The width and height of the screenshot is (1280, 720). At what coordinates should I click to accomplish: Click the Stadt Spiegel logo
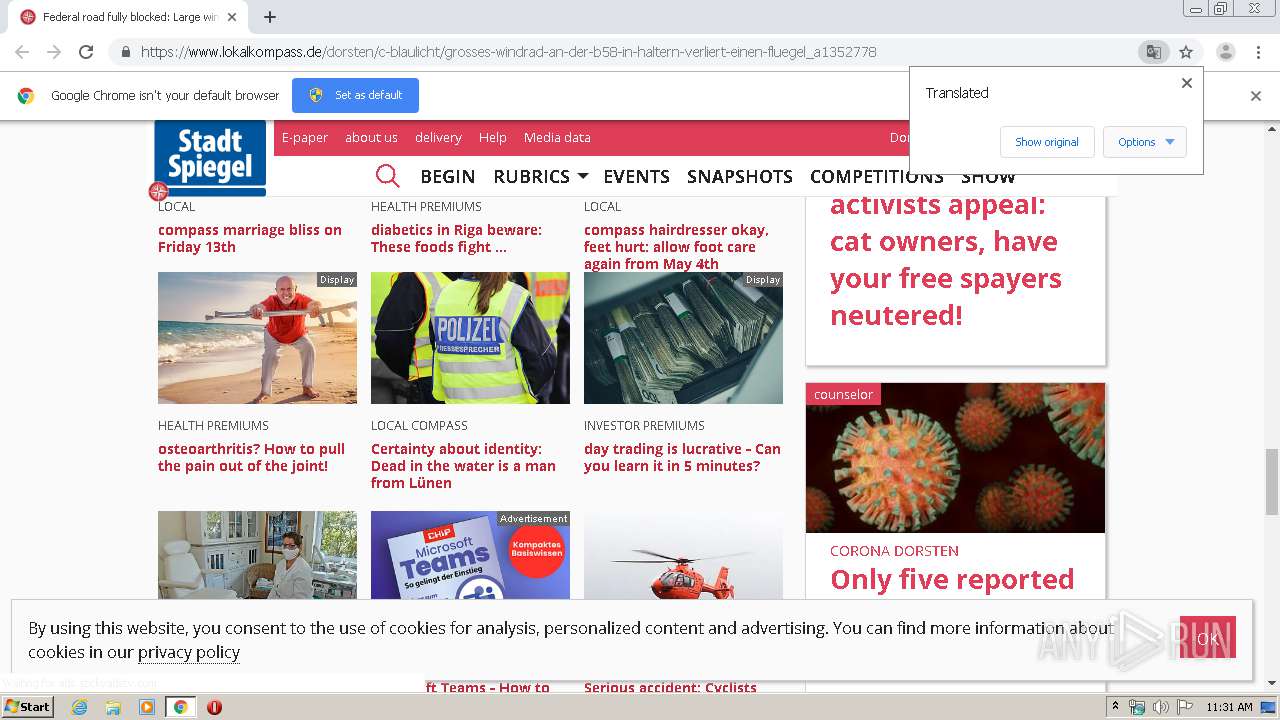(210, 157)
